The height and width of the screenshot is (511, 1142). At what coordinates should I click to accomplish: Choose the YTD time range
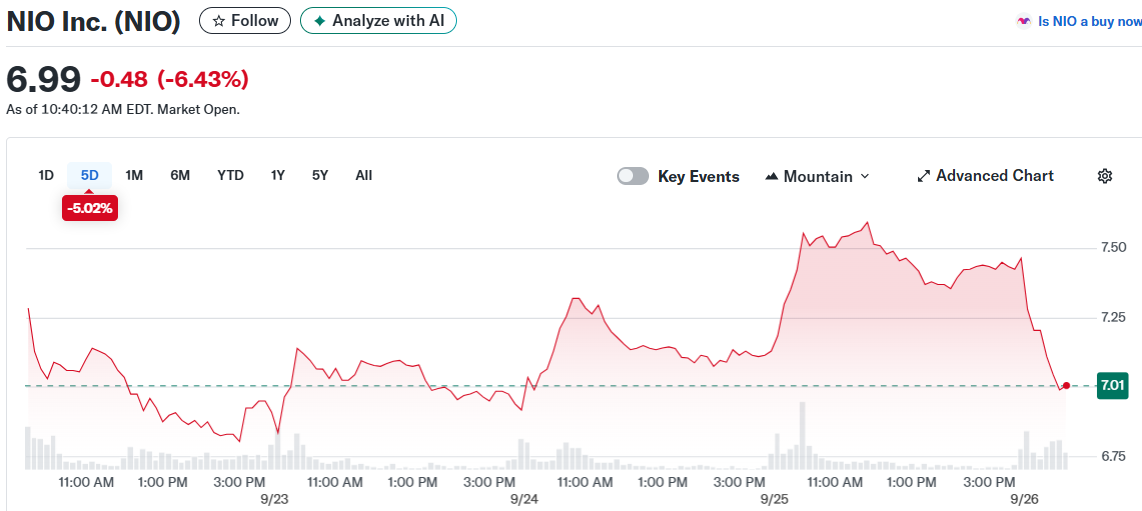[x=230, y=175]
